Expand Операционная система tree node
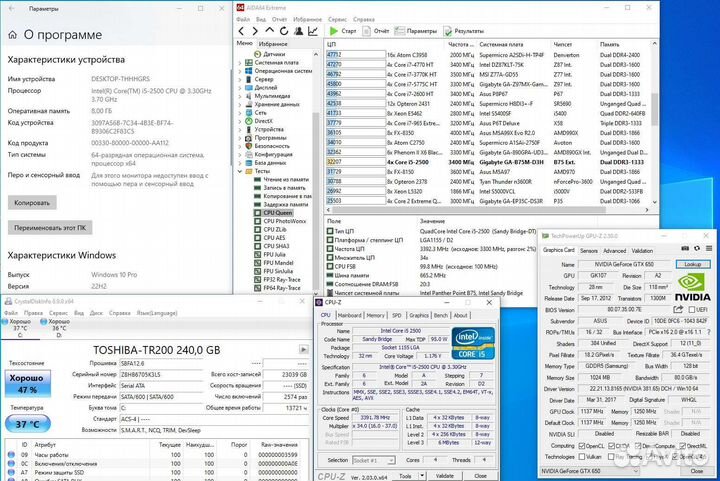This screenshot has width=720, height=481. click(x=240, y=71)
